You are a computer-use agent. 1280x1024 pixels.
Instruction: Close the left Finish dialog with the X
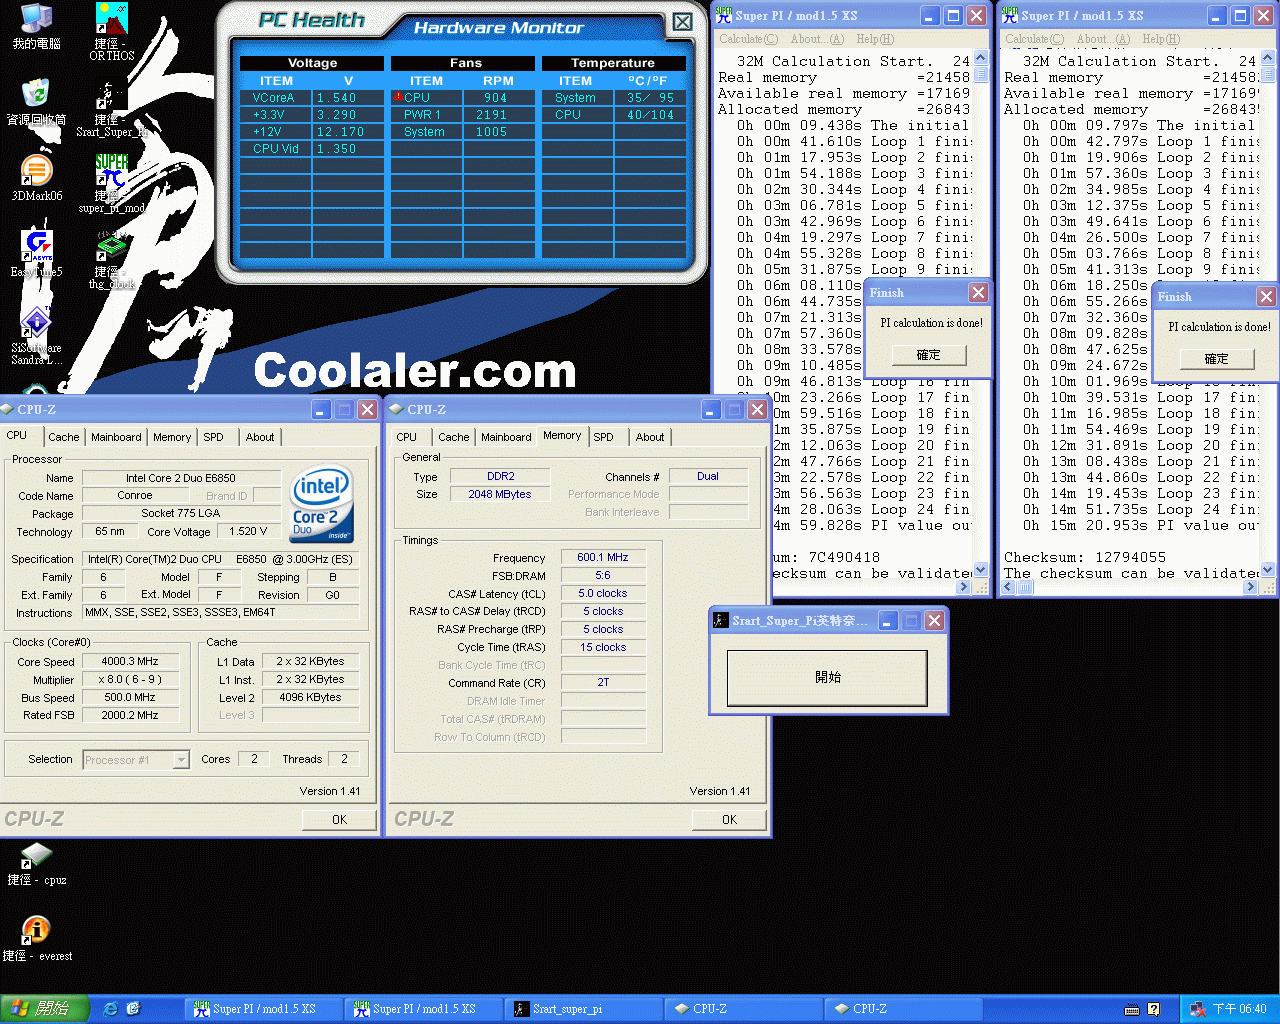click(x=978, y=292)
